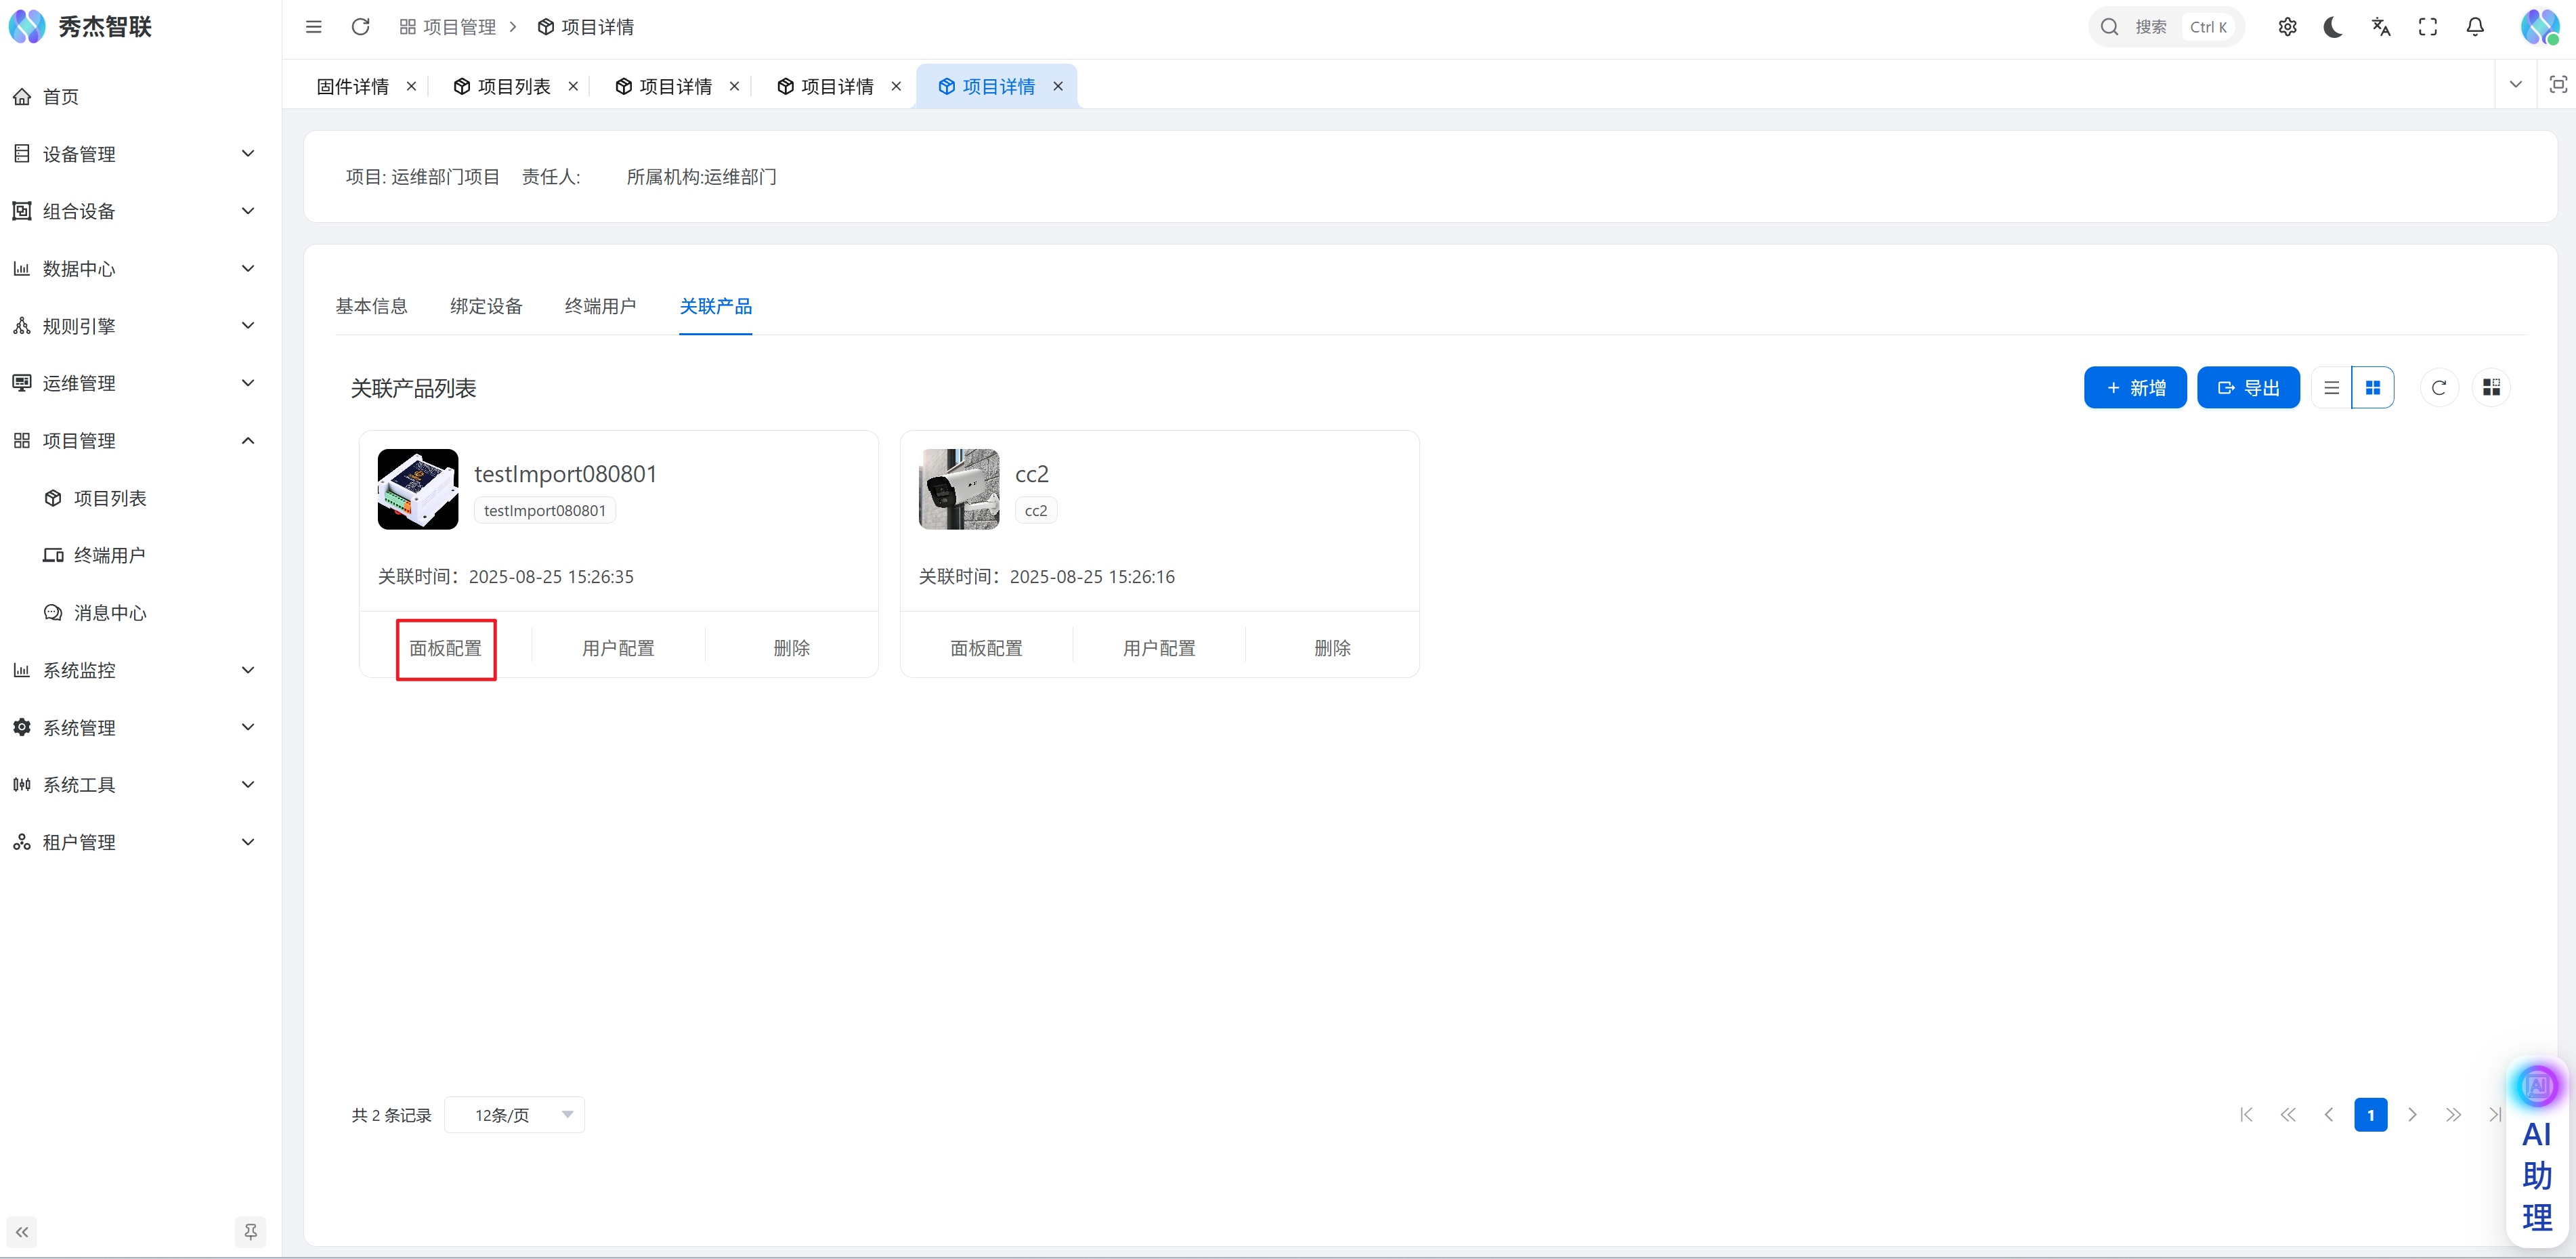2576x1259 pixels.
Task: Click the 新增 button
Action: click(x=2134, y=388)
